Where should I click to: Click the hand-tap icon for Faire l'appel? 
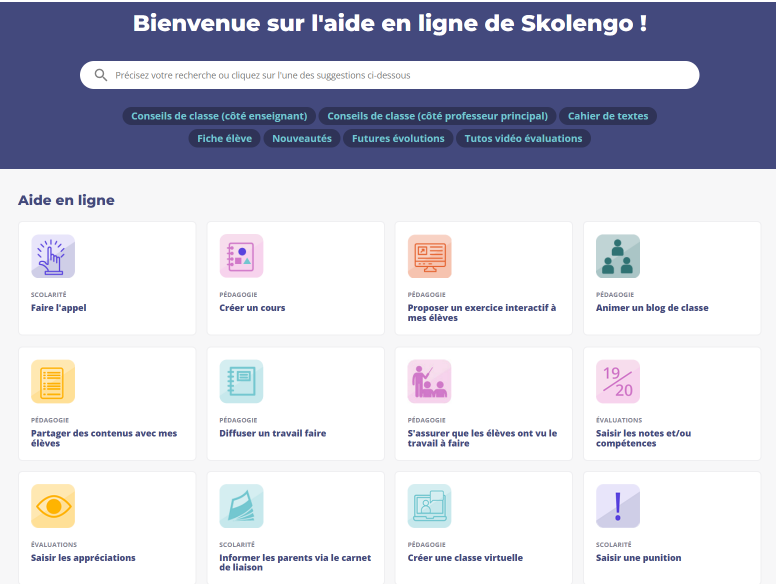[53, 256]
